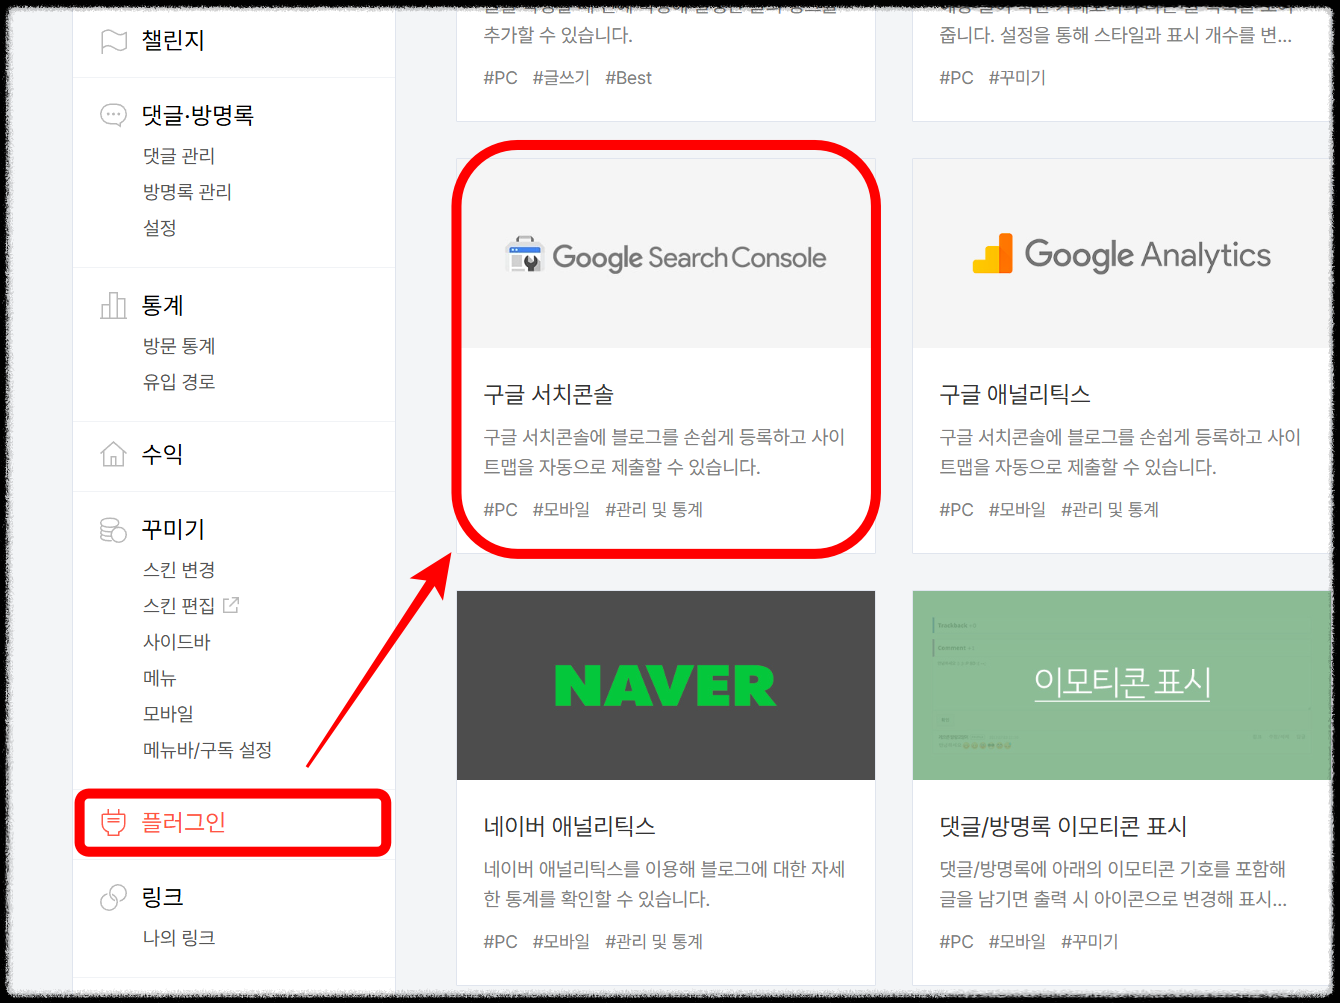View 방문 통계
1340x1003 pixels.
pyautogui.click(x=179, y=346)
